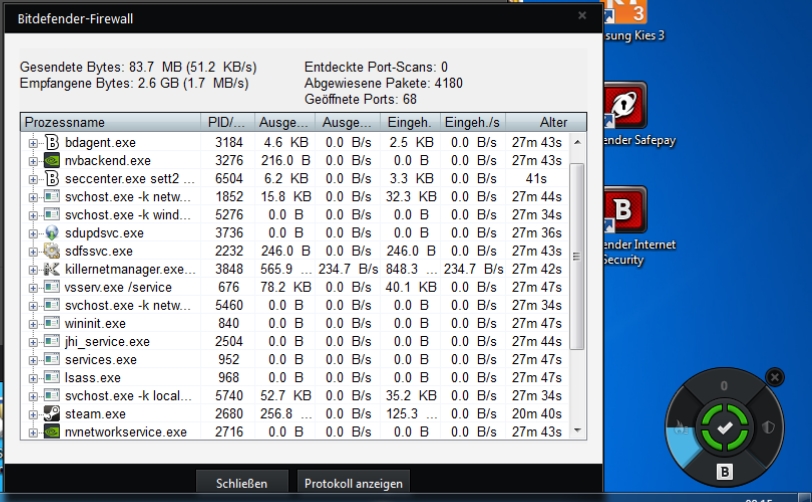
Task: Click the '0' counter segment on the widget
Action: click(724, 385)
